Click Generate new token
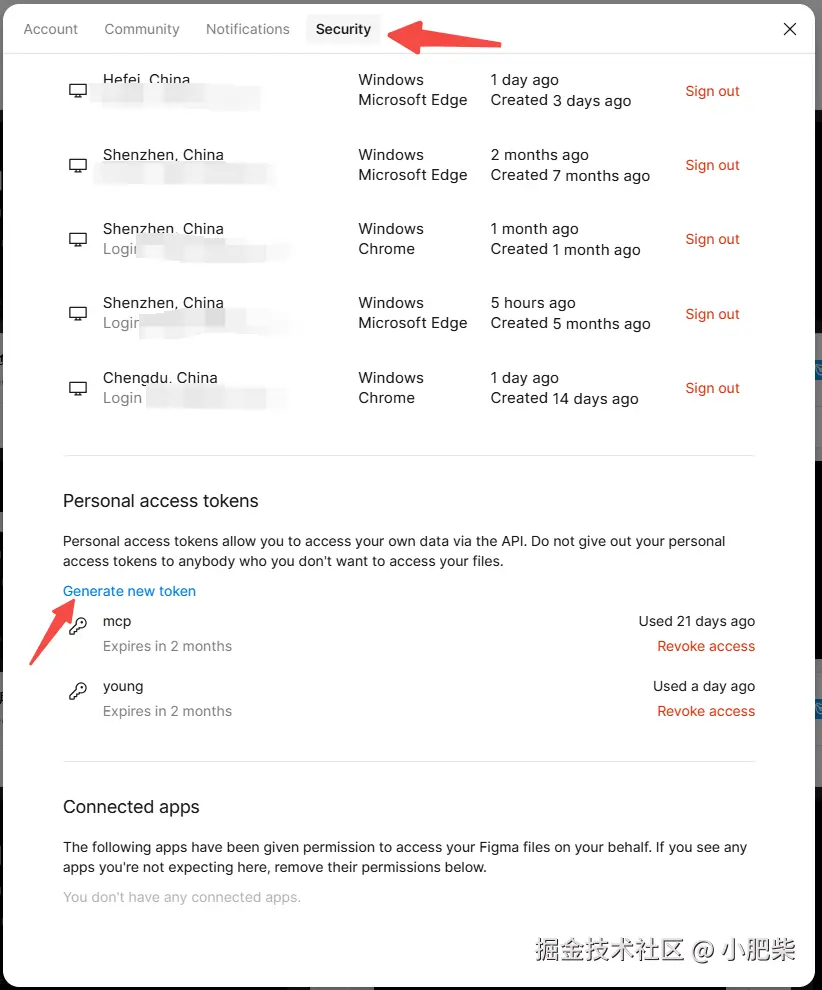822x990 pixels. (x=129, y=591)
